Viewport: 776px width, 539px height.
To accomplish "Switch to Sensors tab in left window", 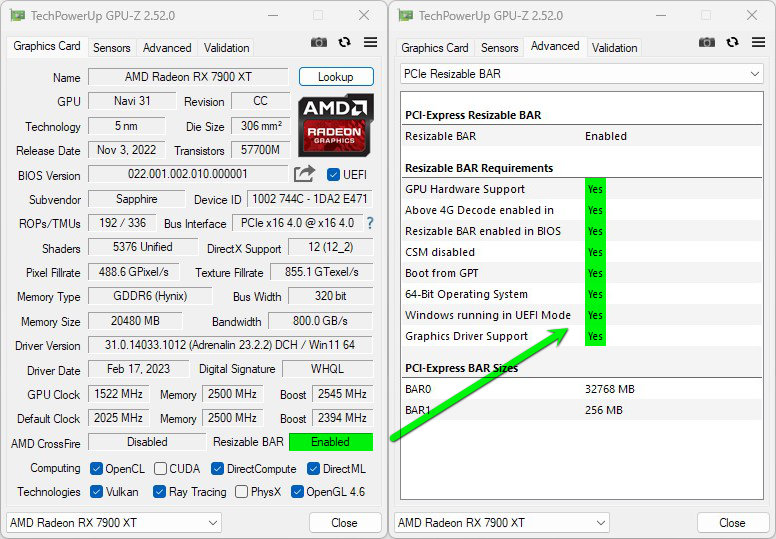I will pyautogui.click(x=112, y=48).
